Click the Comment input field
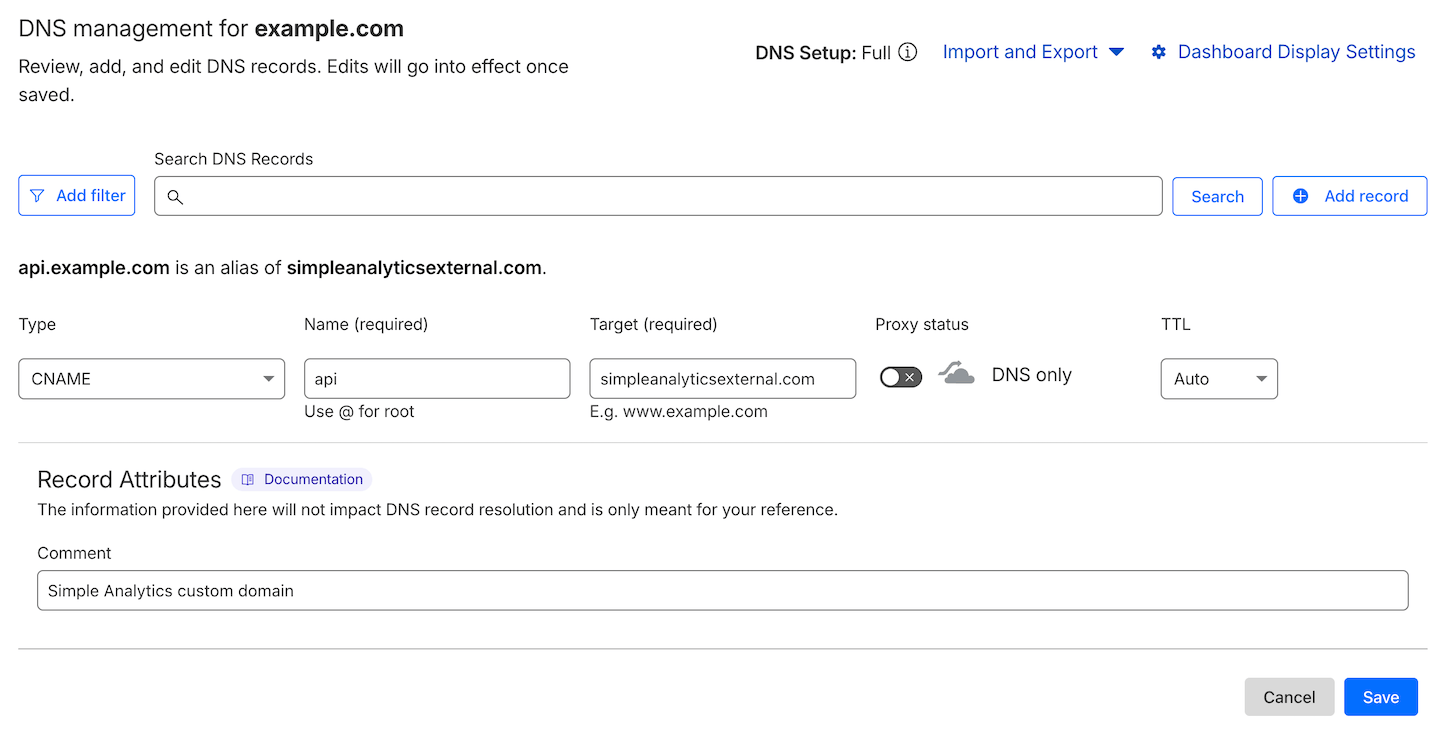This screenshot has width=1440, height=733. click(x=722, y=590)
